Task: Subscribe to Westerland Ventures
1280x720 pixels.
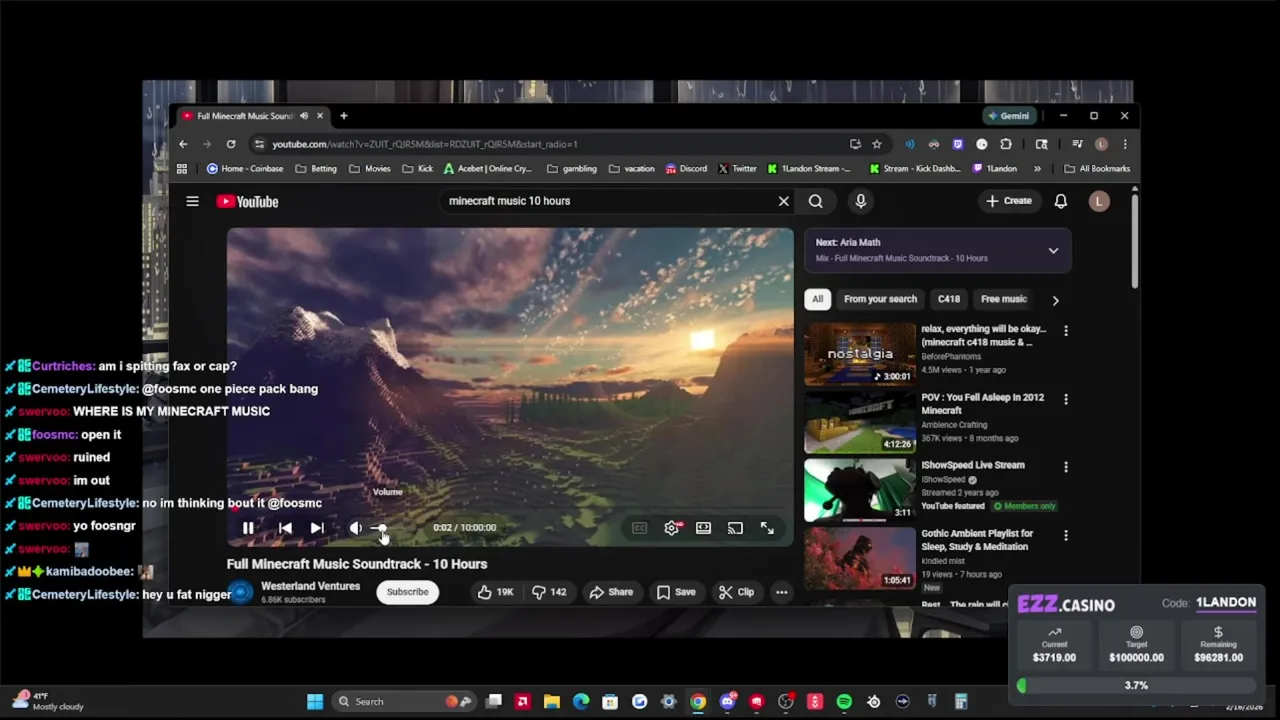Action: 407,592
